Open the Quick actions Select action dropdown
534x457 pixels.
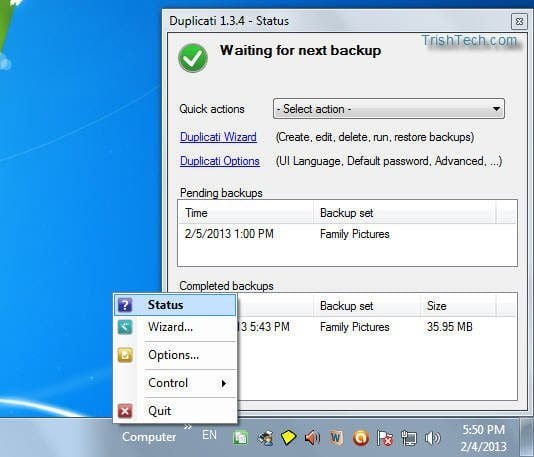pyautogui.click(x=389, y=109)
